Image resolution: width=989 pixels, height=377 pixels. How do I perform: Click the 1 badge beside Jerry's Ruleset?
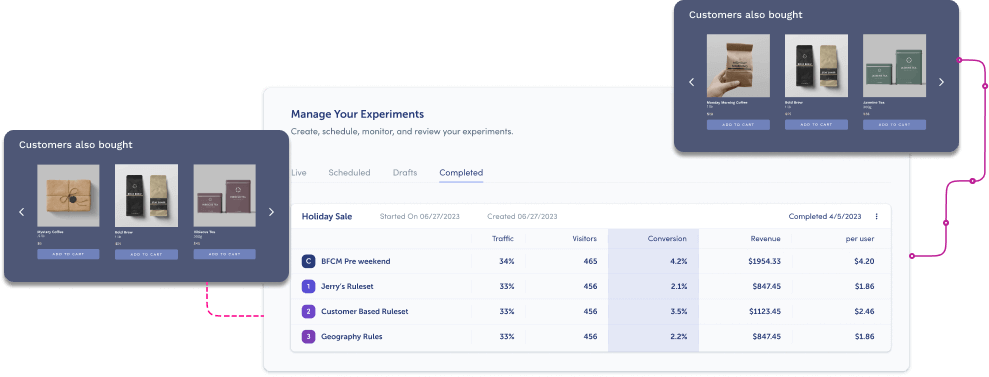(308, 286)
